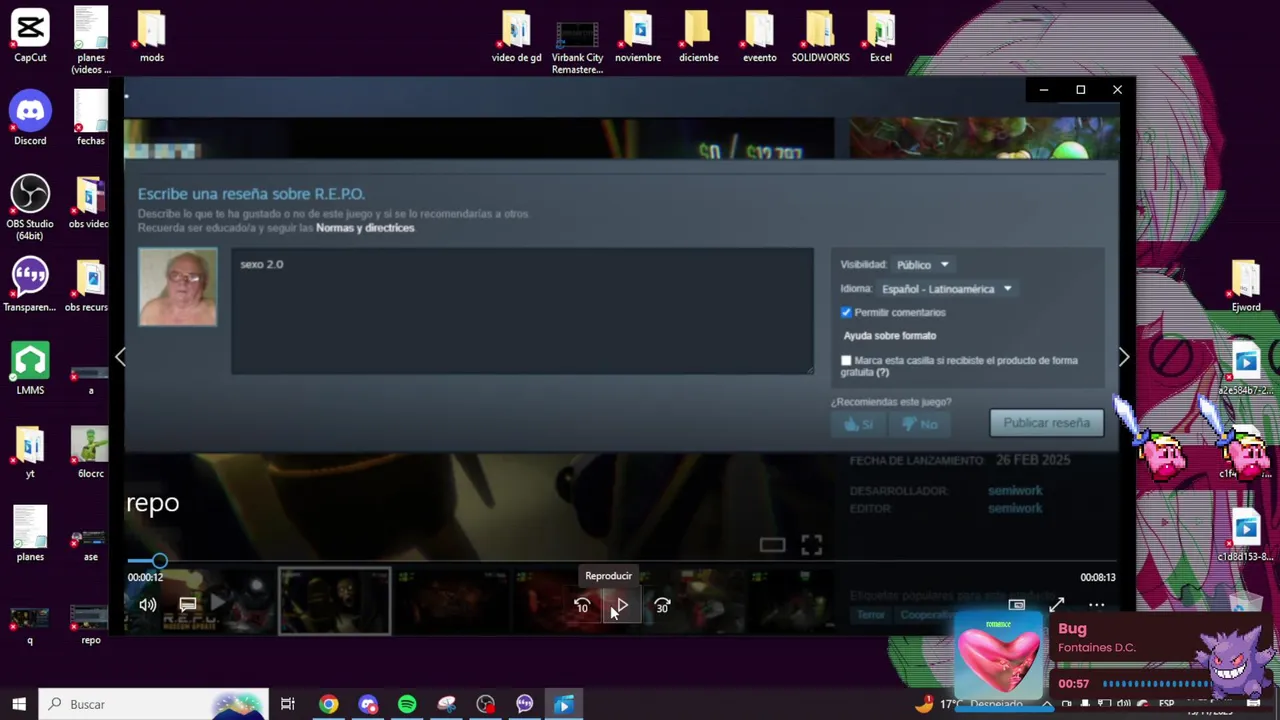1280x720 pixels.
Task: Open the Ejword folder on desktop
Action: coord(1246,286)
